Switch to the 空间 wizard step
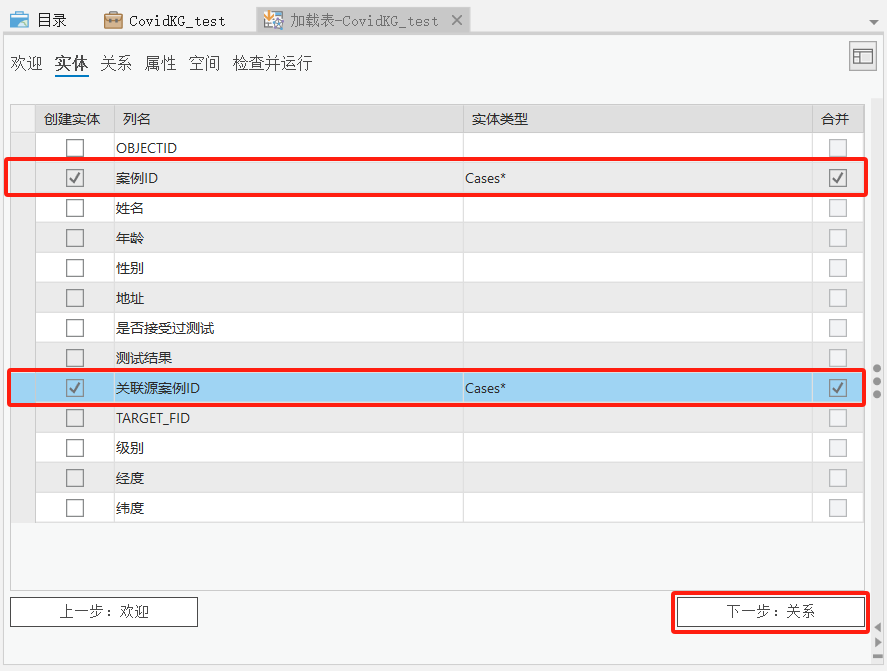The image size is (887, 671). tap(204, 63)
